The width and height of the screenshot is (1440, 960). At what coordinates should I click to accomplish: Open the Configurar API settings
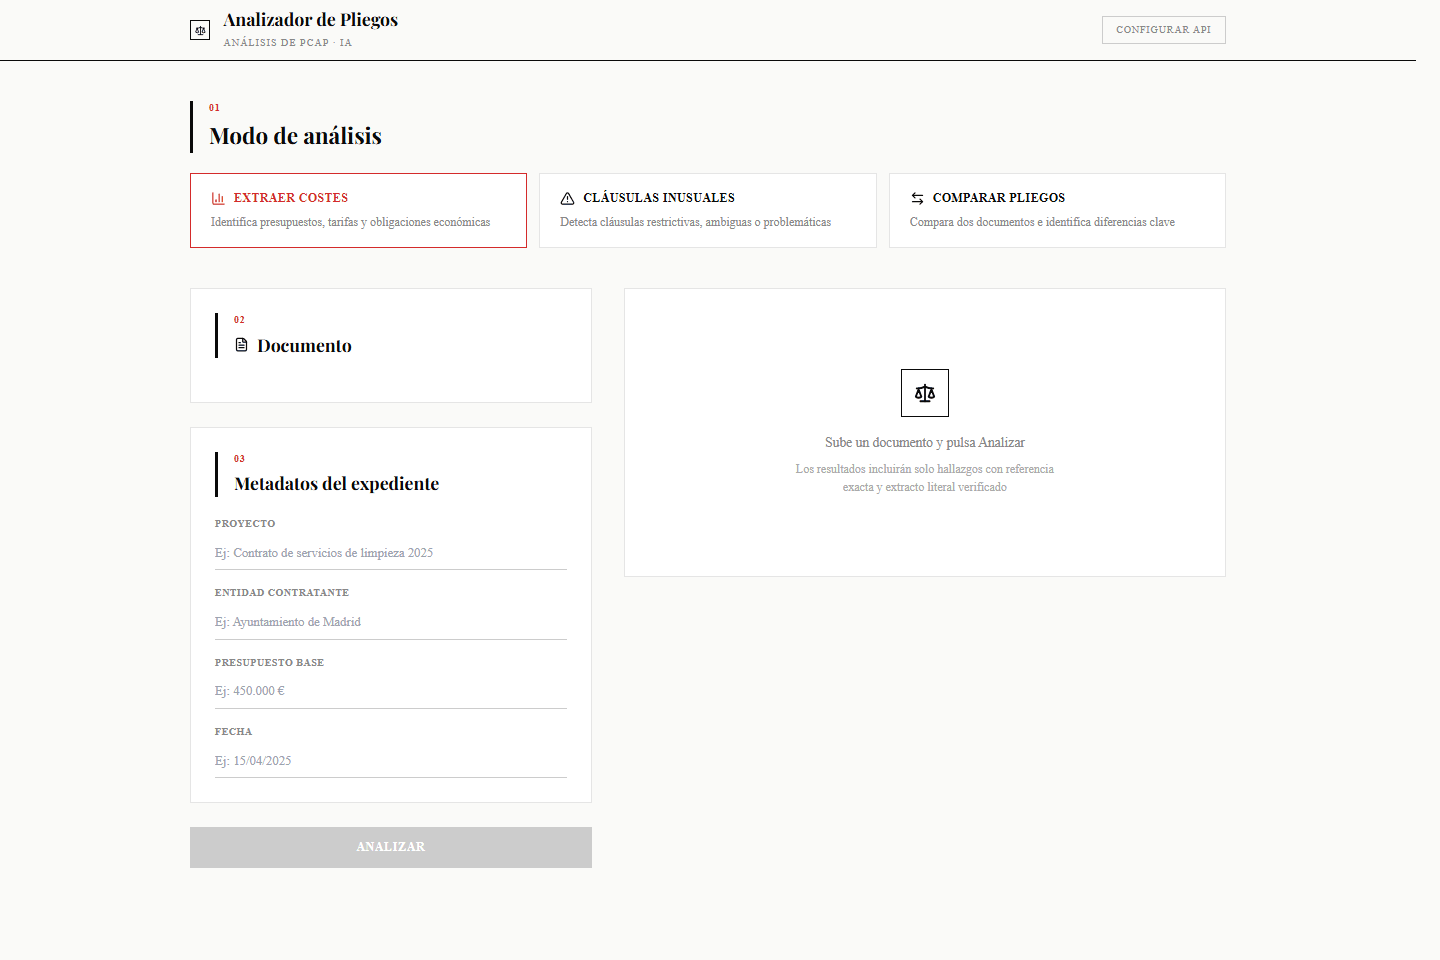(x=1164, y=30)
